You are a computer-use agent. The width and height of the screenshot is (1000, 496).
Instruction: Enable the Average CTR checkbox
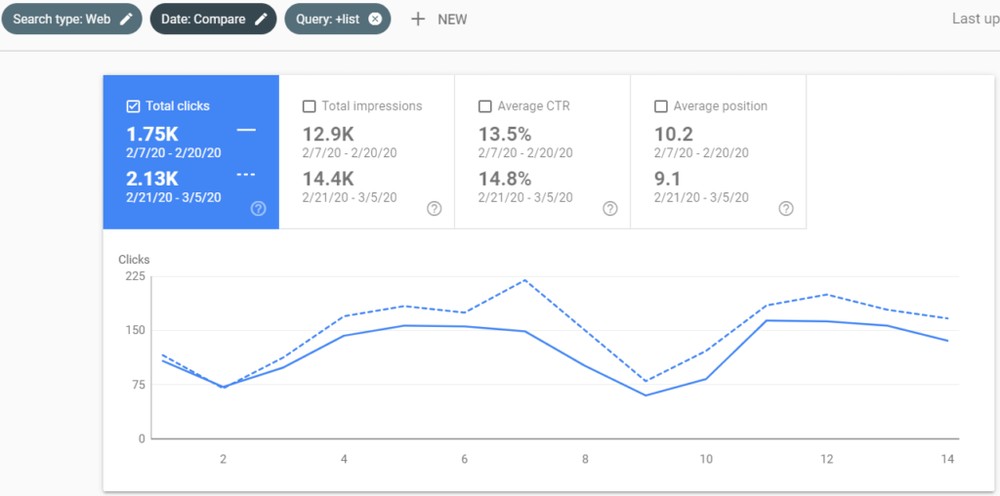[485, 106]
